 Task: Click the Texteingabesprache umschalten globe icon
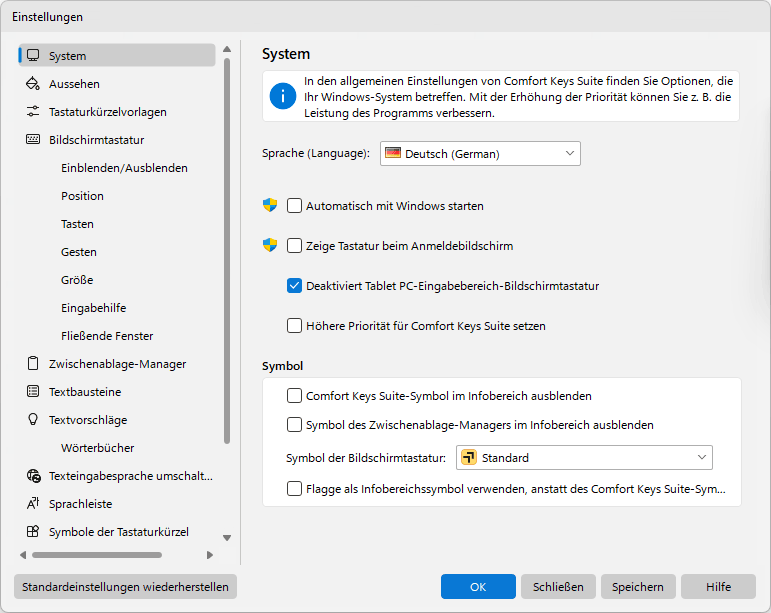(33, 475)
